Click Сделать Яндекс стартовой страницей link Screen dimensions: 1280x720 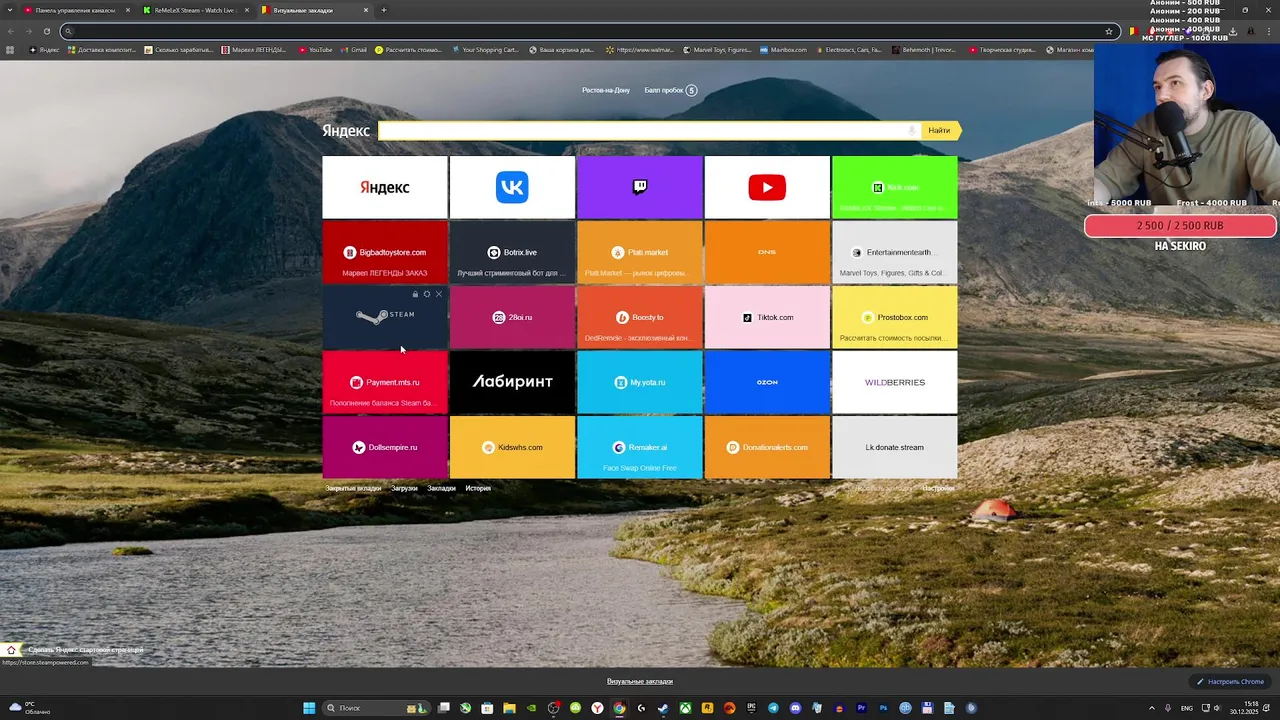(x=85, y=650)
